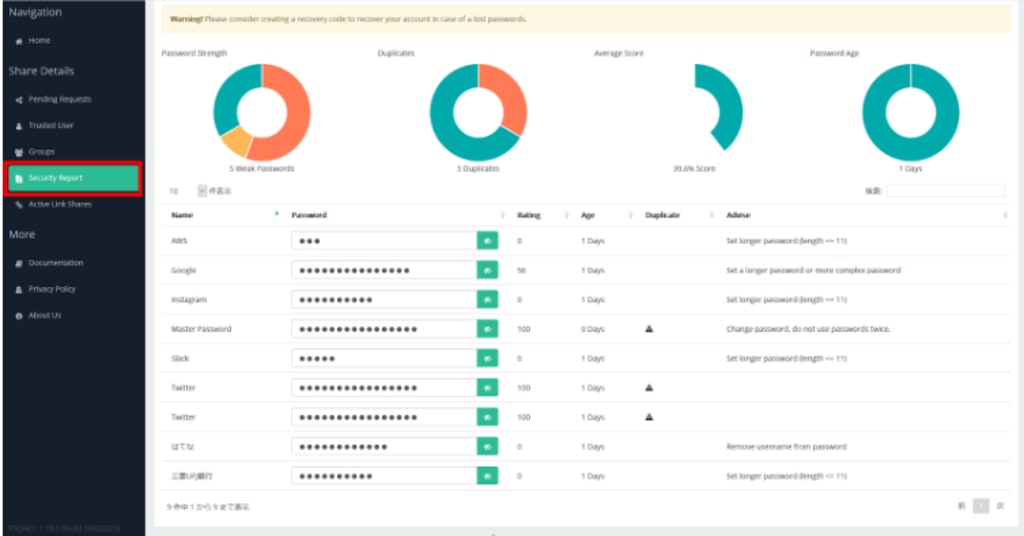
Task: Open About Us info icon
Action: pos(19,316)
